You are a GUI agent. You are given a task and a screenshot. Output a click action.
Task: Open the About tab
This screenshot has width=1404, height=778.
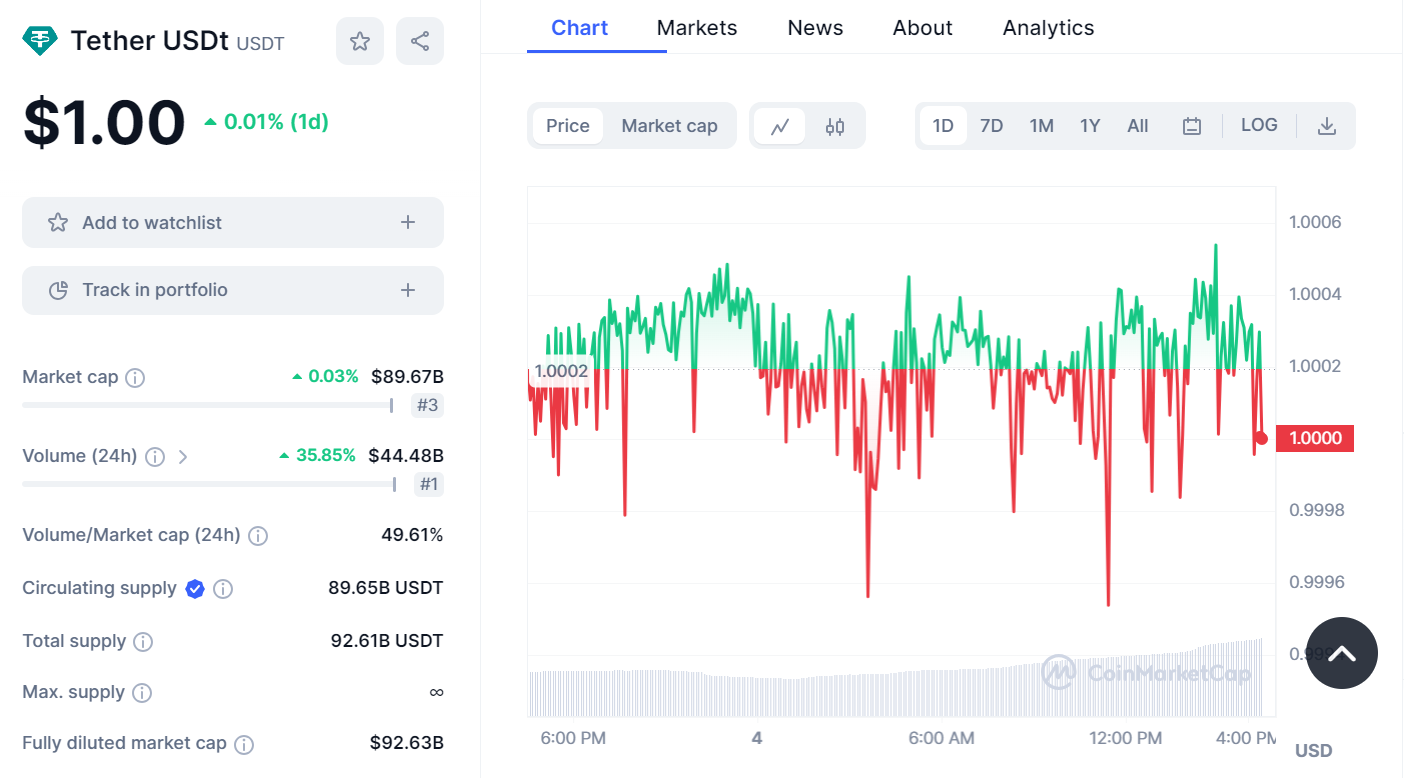(x=923, y=28)
